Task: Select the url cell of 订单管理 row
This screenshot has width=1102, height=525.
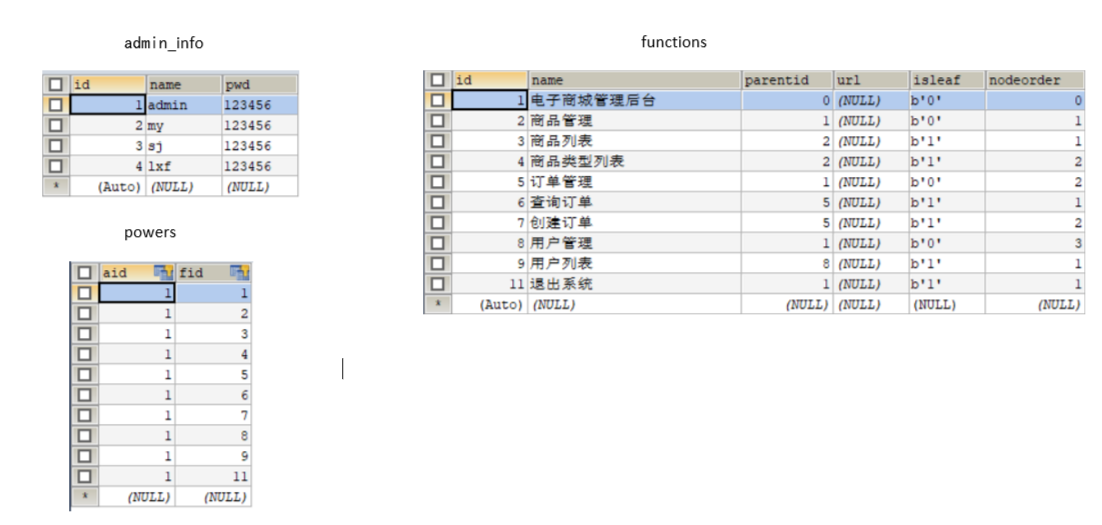Action: 871,182
